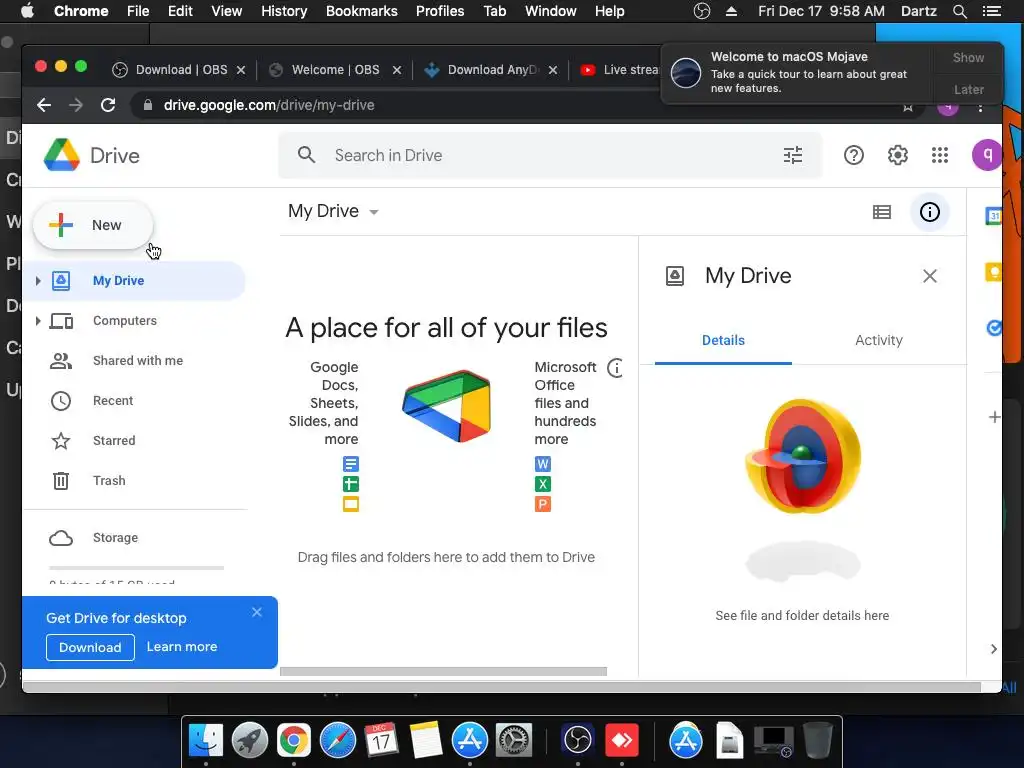Open OBS Studio in the Dock
Viewport: 1024px width, 768px height.
(577, 741)
